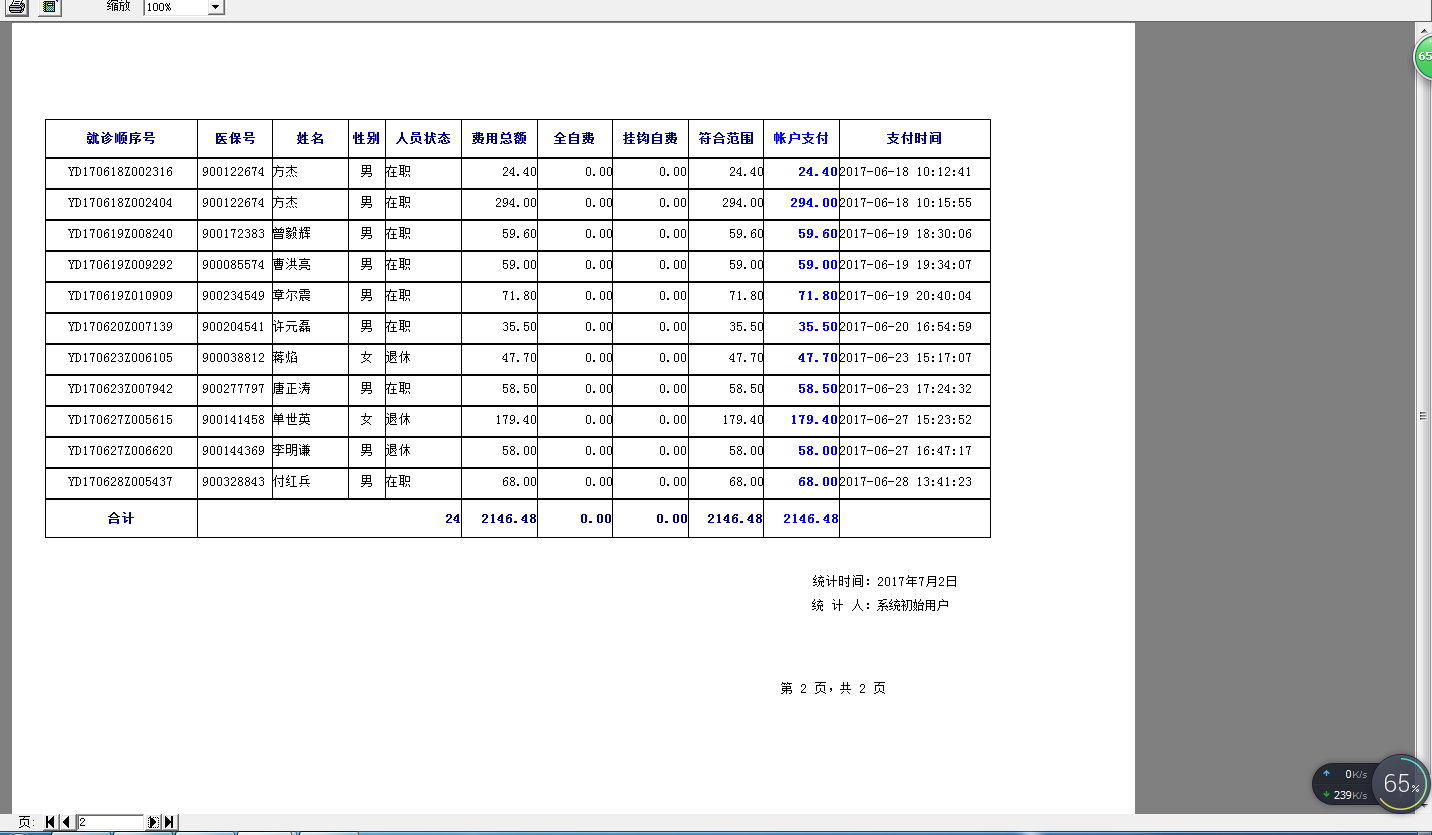Select the 姓名 column header

tap(311, 139)
